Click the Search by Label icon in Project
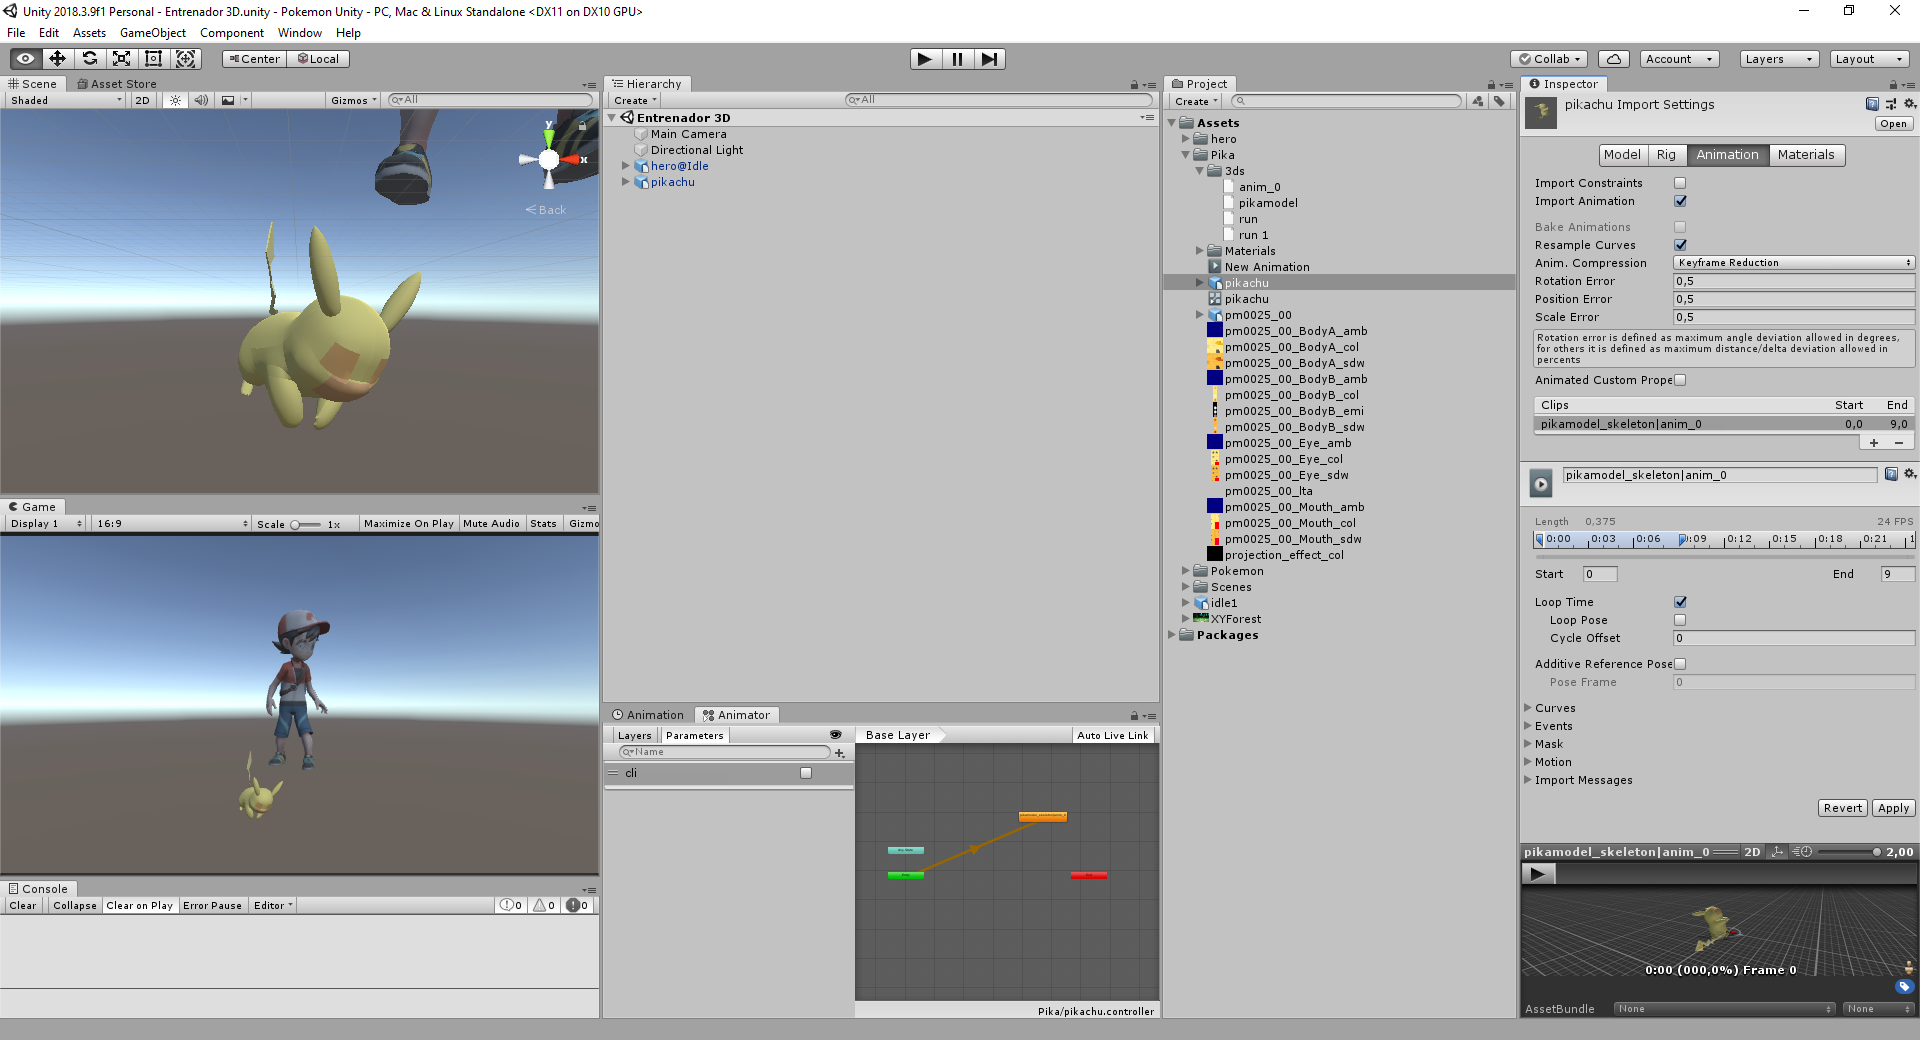This screenshot has width=1920, height=1040. point(1499,101)
